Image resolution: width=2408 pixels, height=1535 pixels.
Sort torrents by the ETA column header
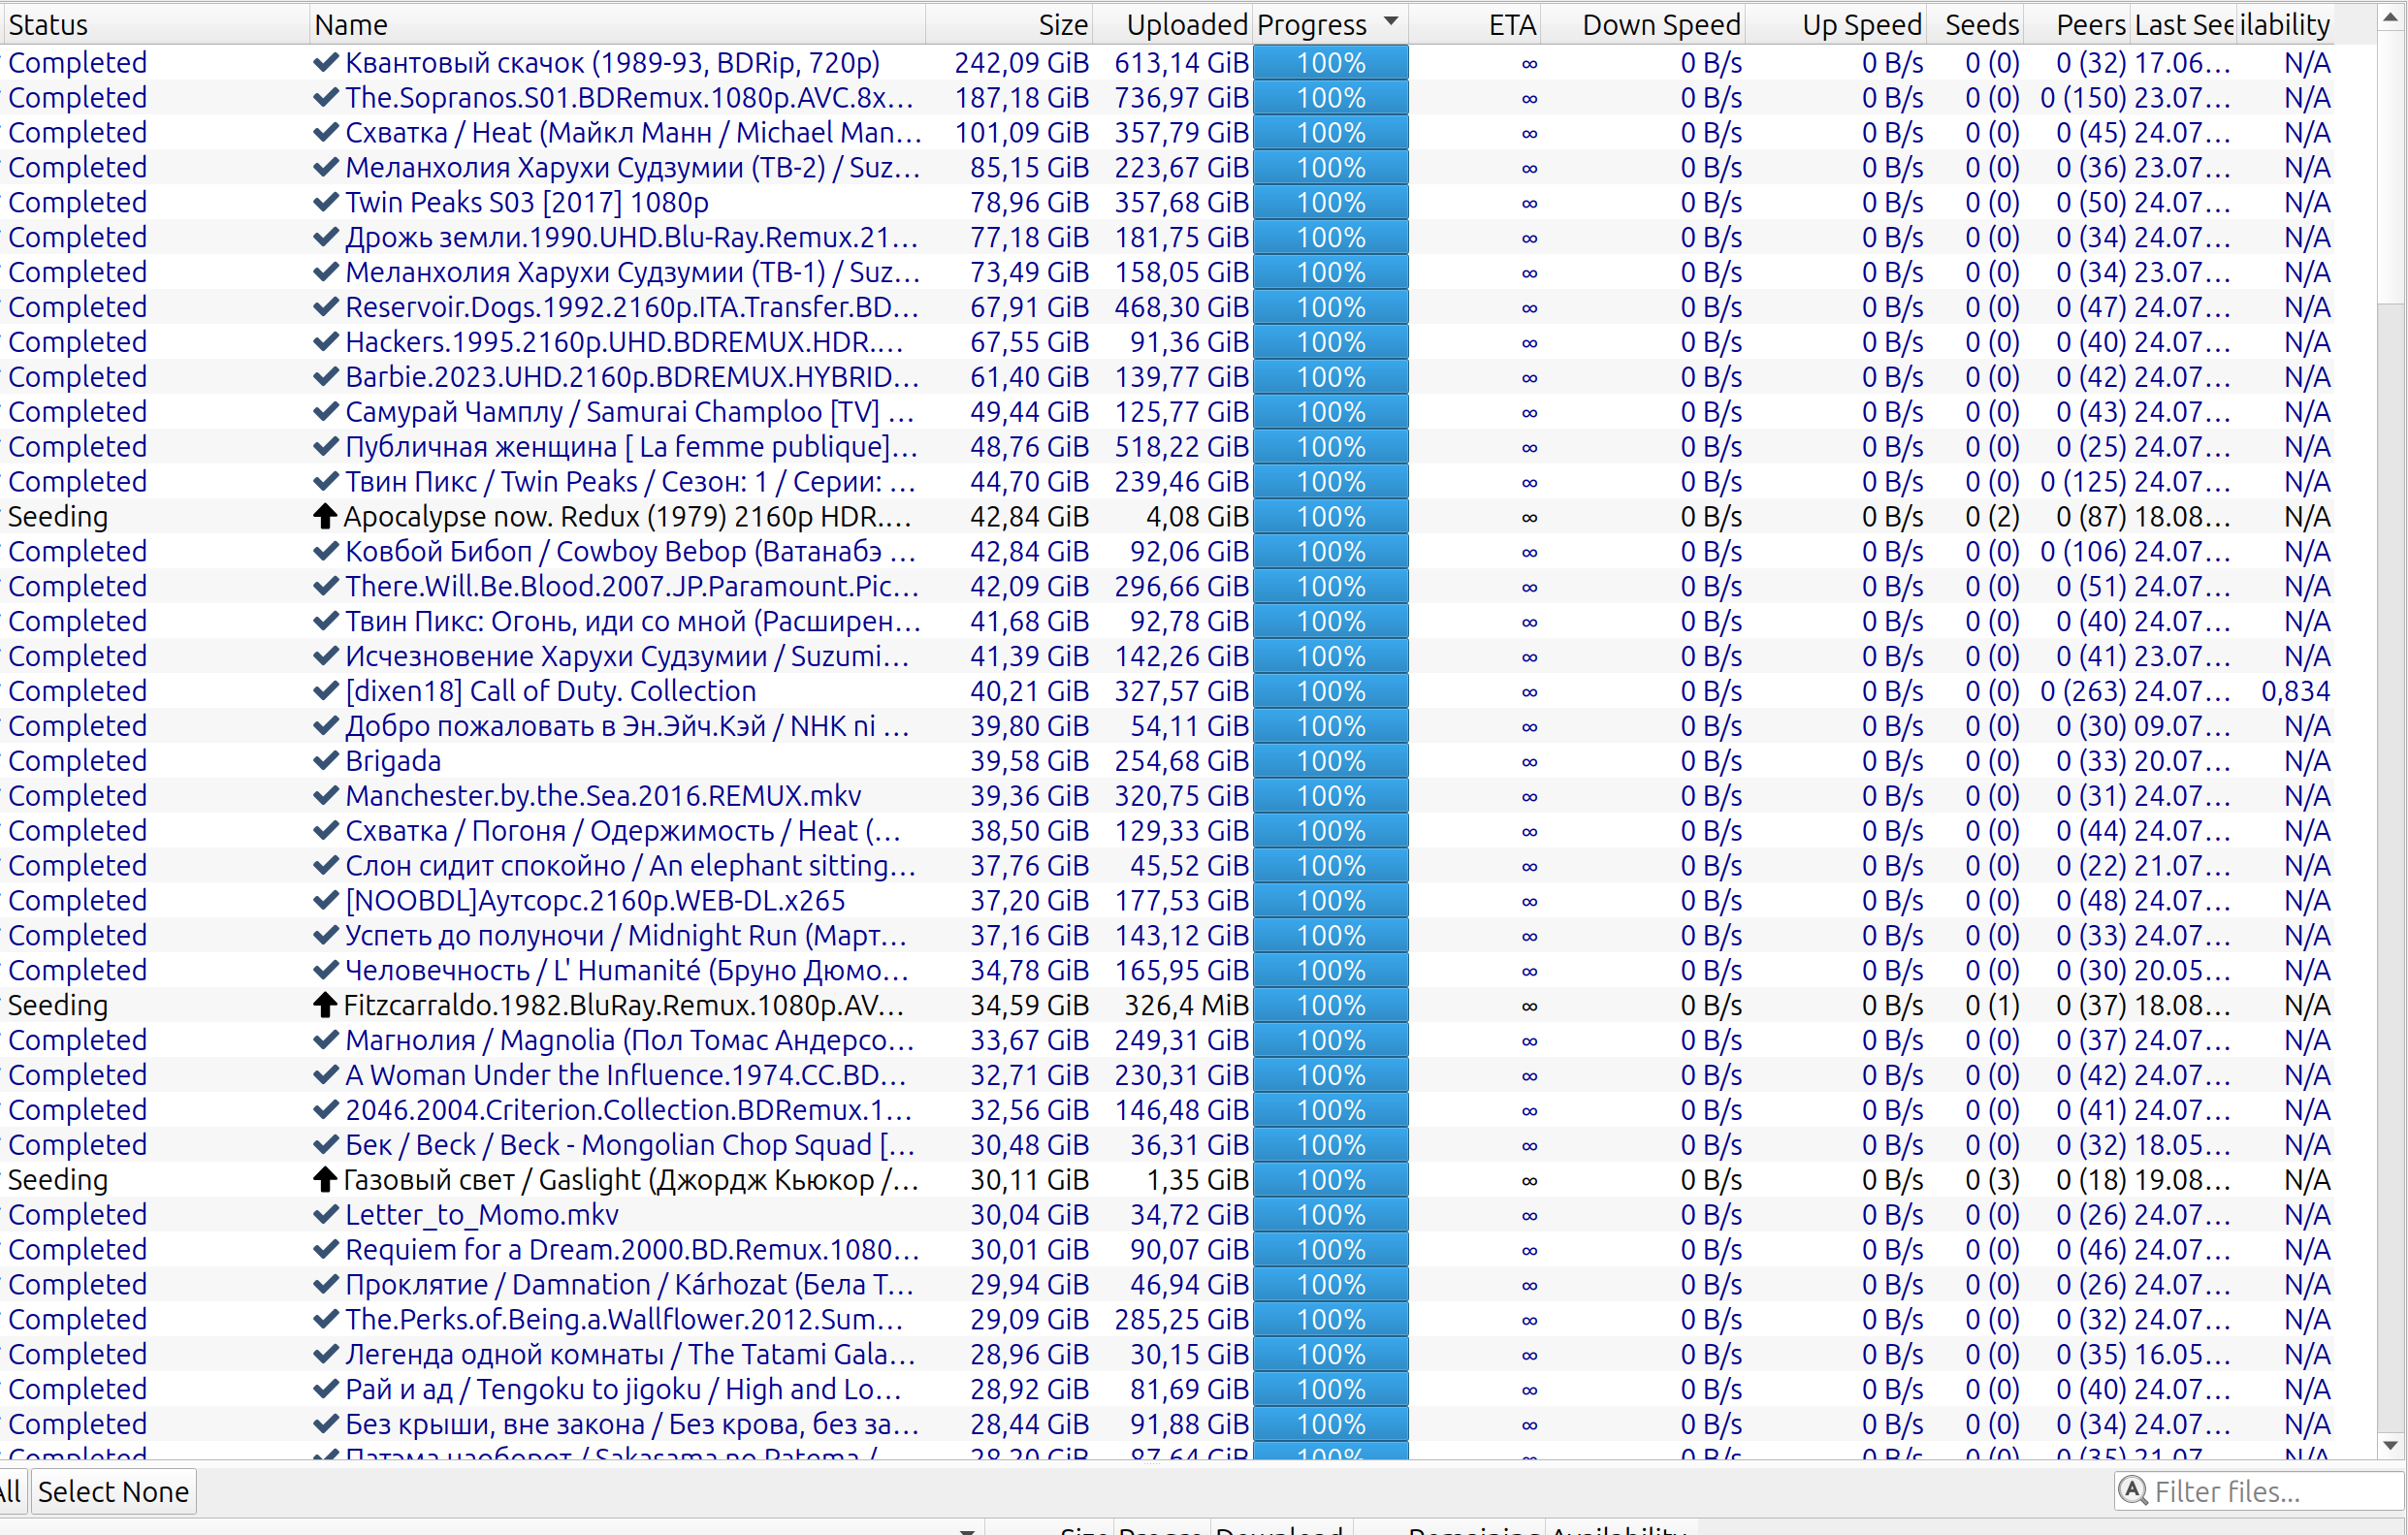pyautogui.click(x=1475, y=24)
